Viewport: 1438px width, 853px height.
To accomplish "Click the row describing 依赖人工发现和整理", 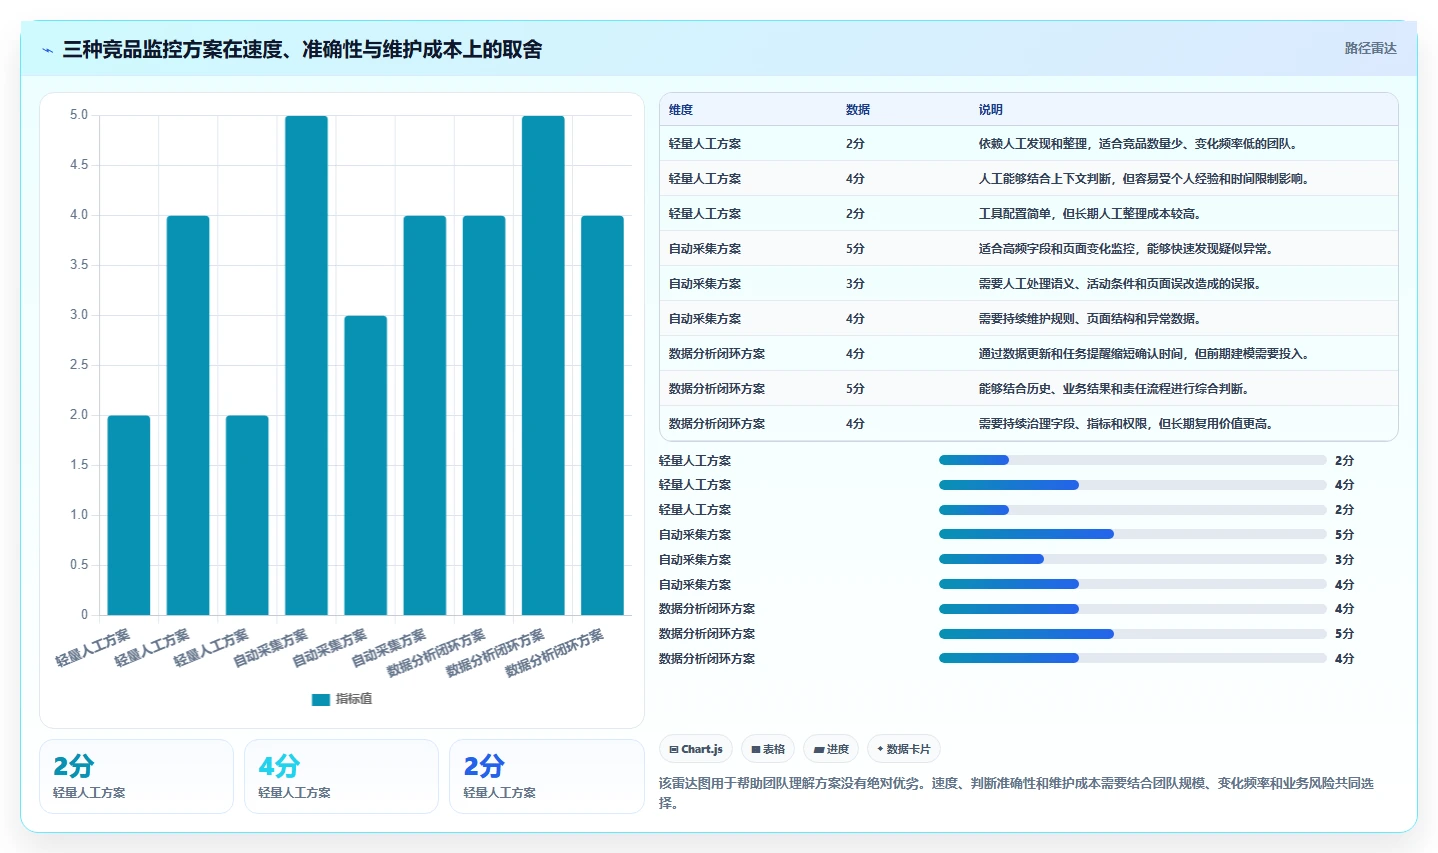I will 1028,144.
